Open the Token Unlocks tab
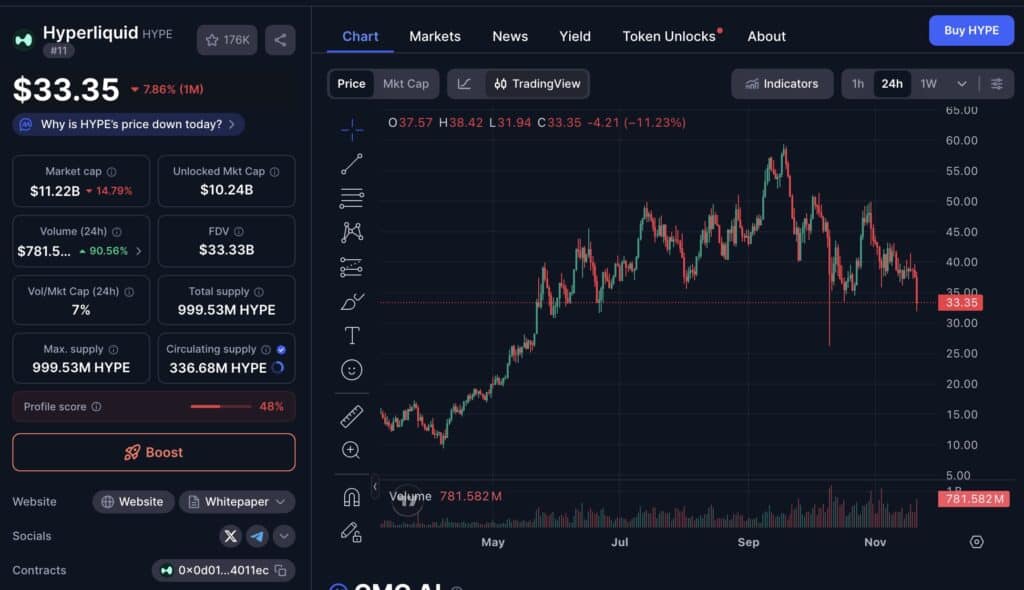1024x590 pixels. 669,37
